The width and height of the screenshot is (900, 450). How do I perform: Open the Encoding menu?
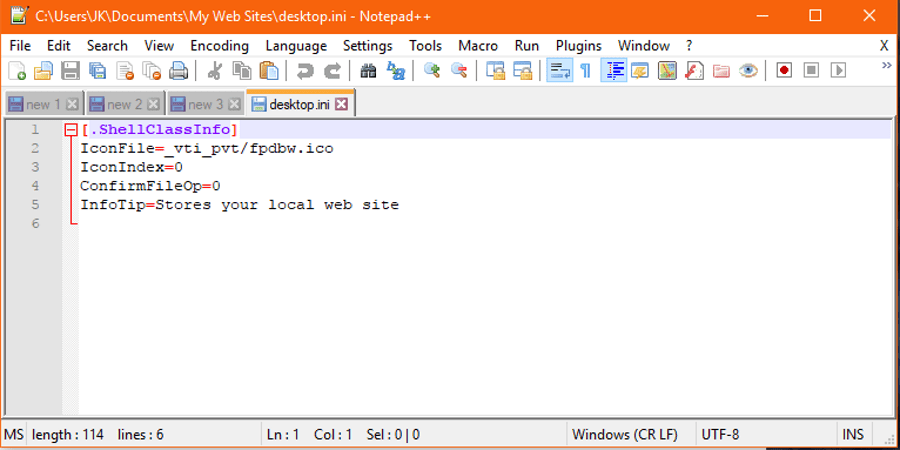pyautogui.click(x=219, y=46)
